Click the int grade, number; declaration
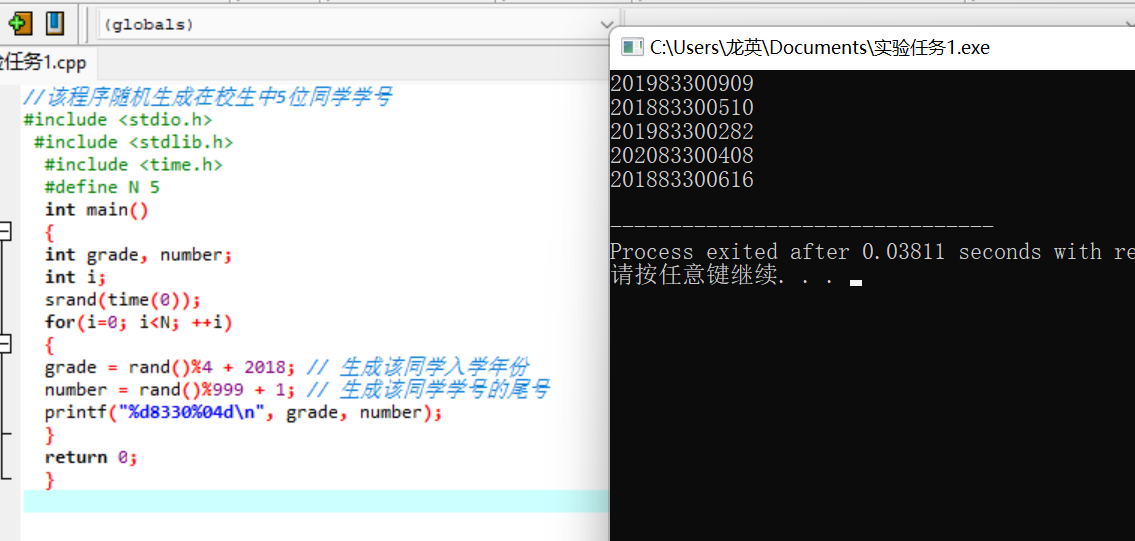The height and width of the screenshot is (541, 1135). pos(138,255)
